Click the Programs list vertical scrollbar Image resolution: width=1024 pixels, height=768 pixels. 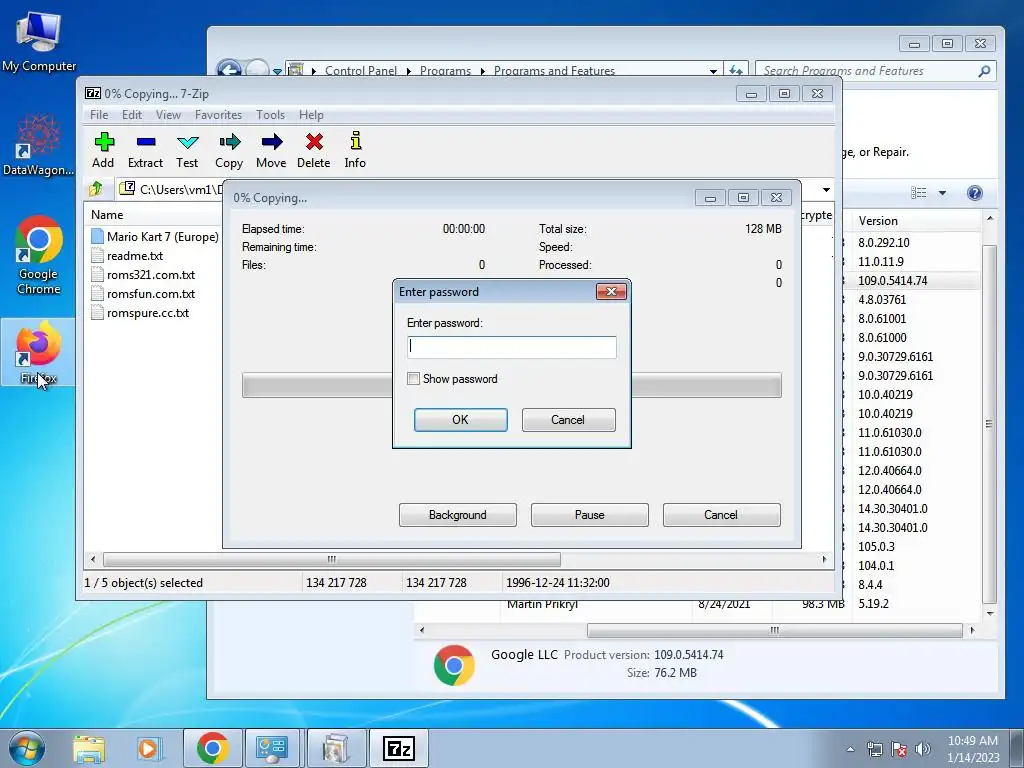click(x=989, y=424)
